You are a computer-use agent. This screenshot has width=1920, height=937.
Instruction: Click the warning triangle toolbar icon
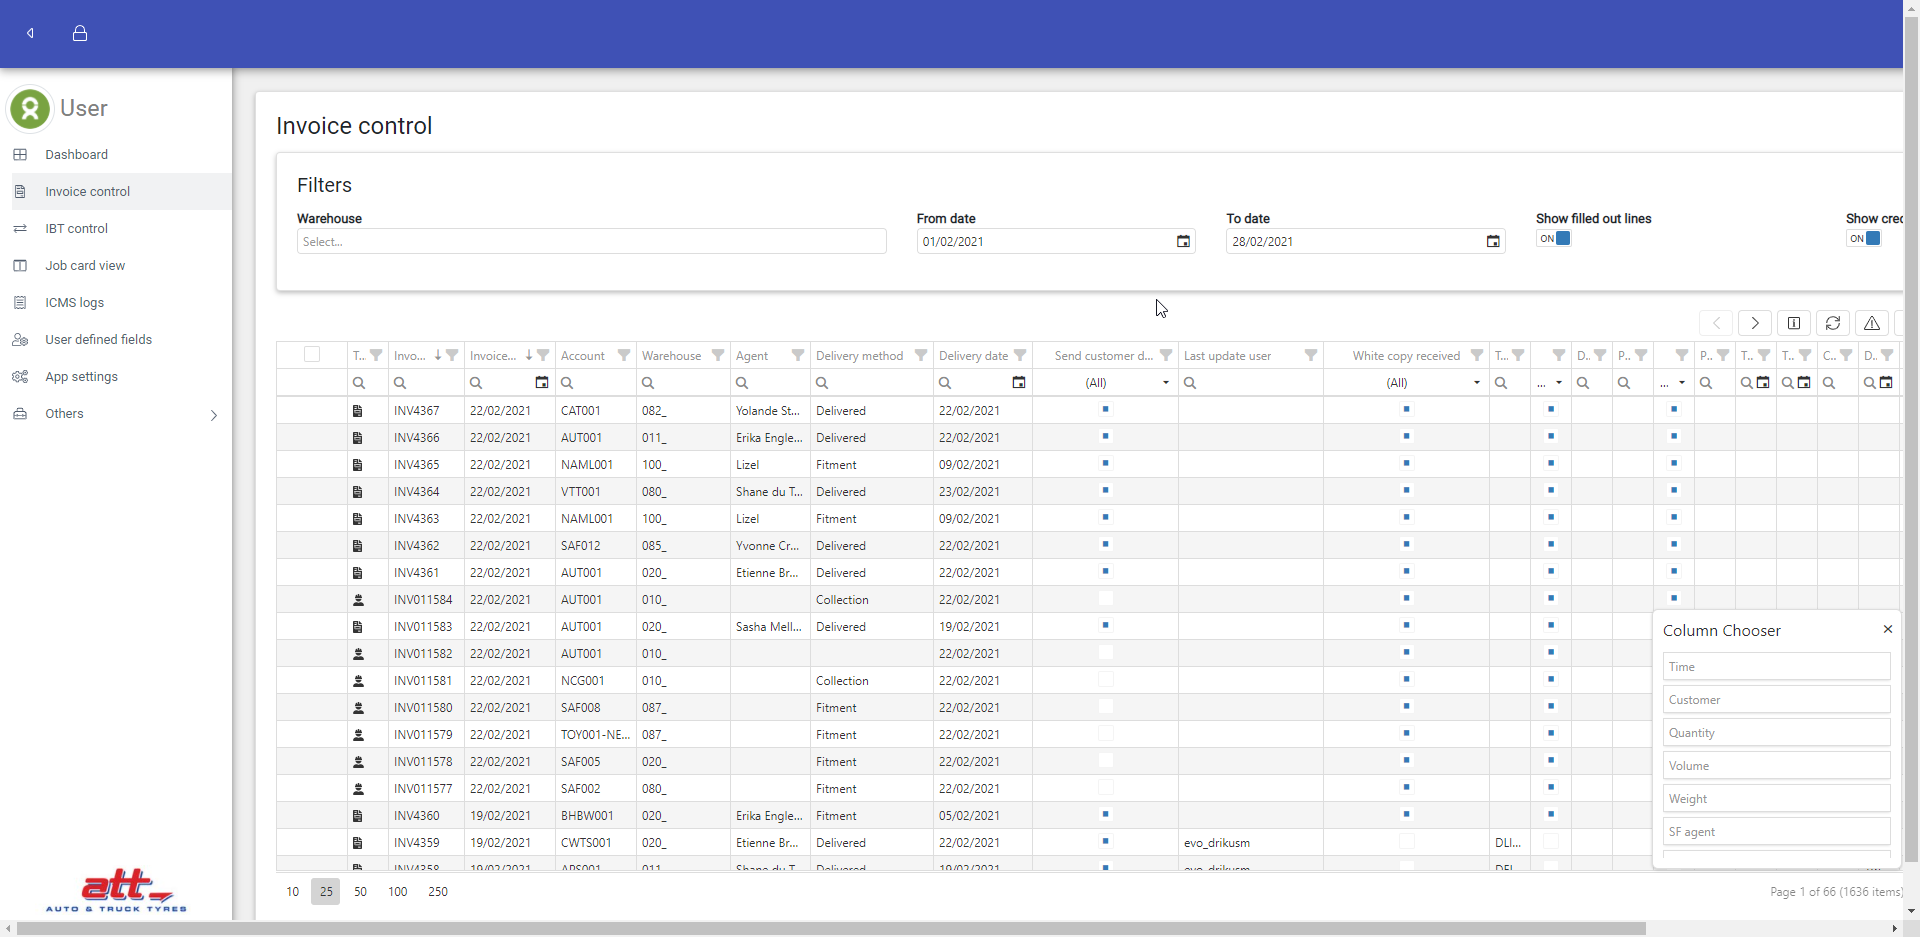tap(1871, 323)
